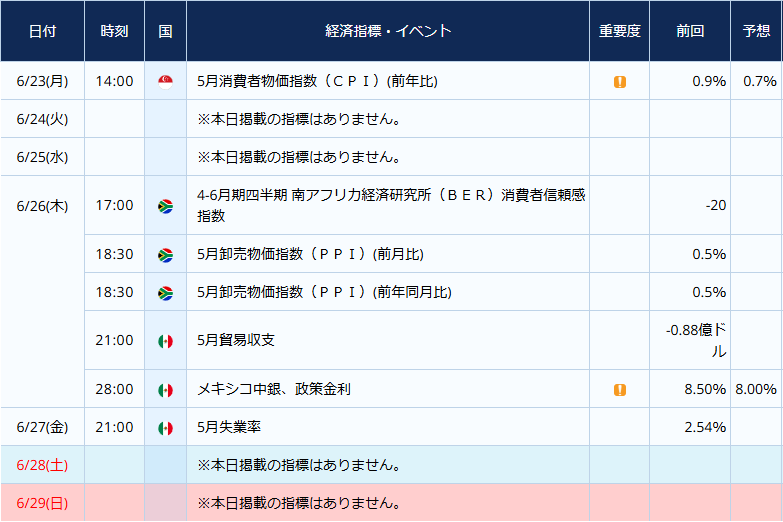This screenshot has width=783, height=522.
Task: Click the 重要度 column header
Action: coord(620,31)
